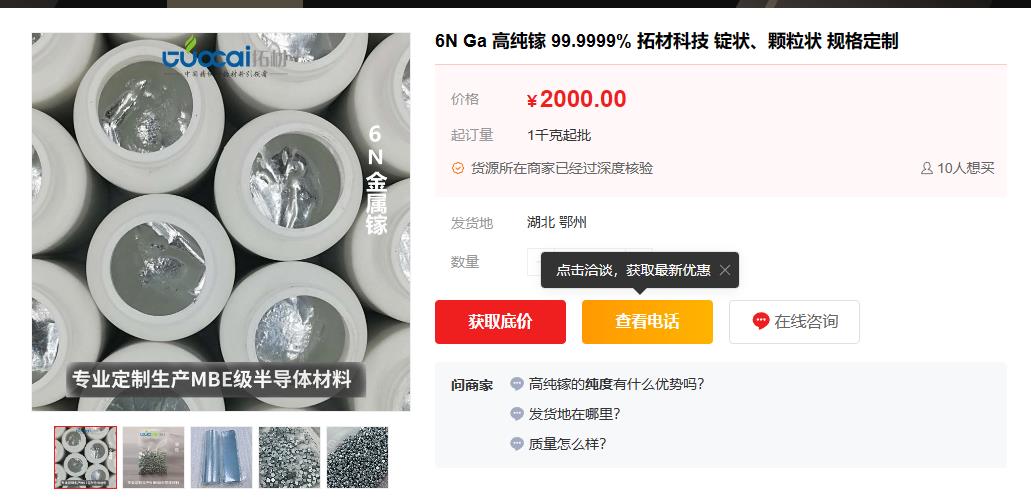Screen dimensions: 1031x499
Task: Click the main 6N金属镓 product image
Action: [x=221, y=222]
